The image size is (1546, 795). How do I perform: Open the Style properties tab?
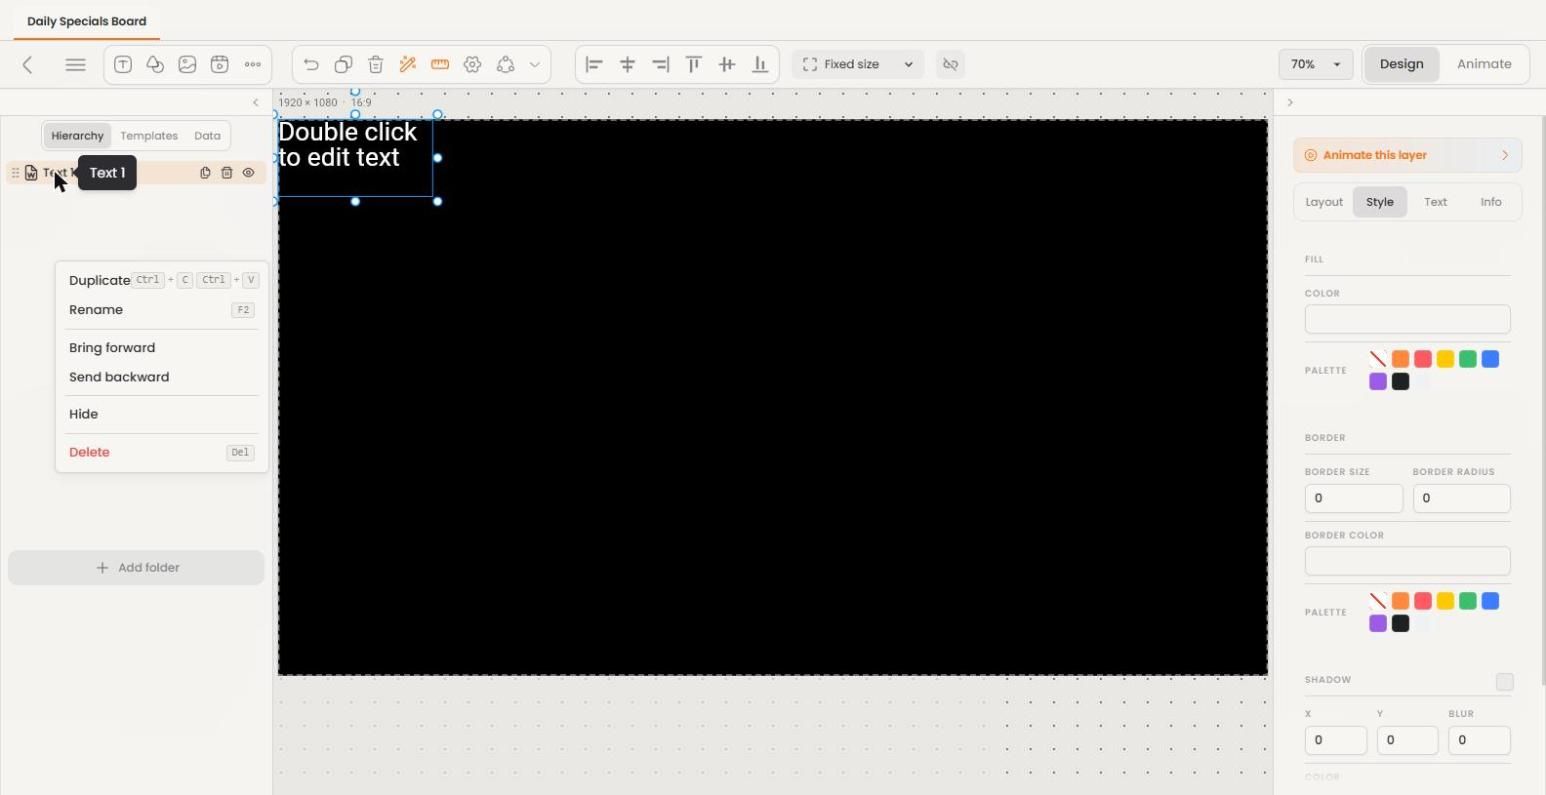pos(1380,202)
